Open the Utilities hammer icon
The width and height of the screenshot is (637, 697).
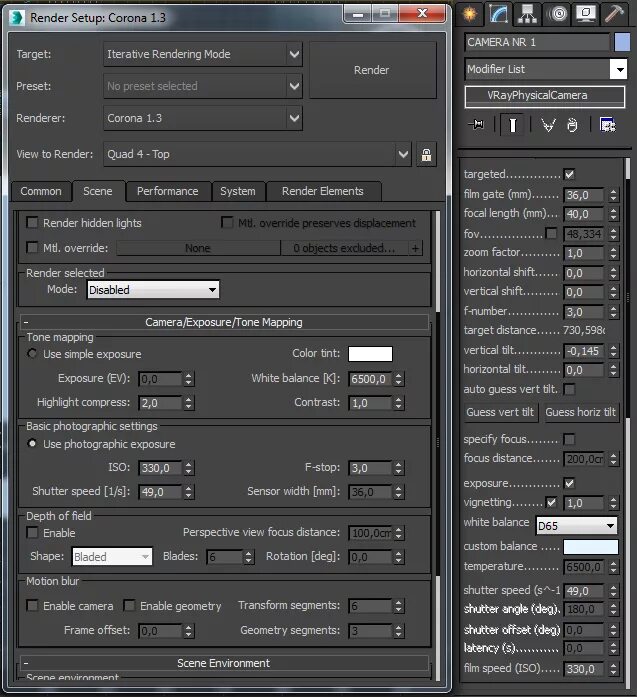tap(614, 14)
